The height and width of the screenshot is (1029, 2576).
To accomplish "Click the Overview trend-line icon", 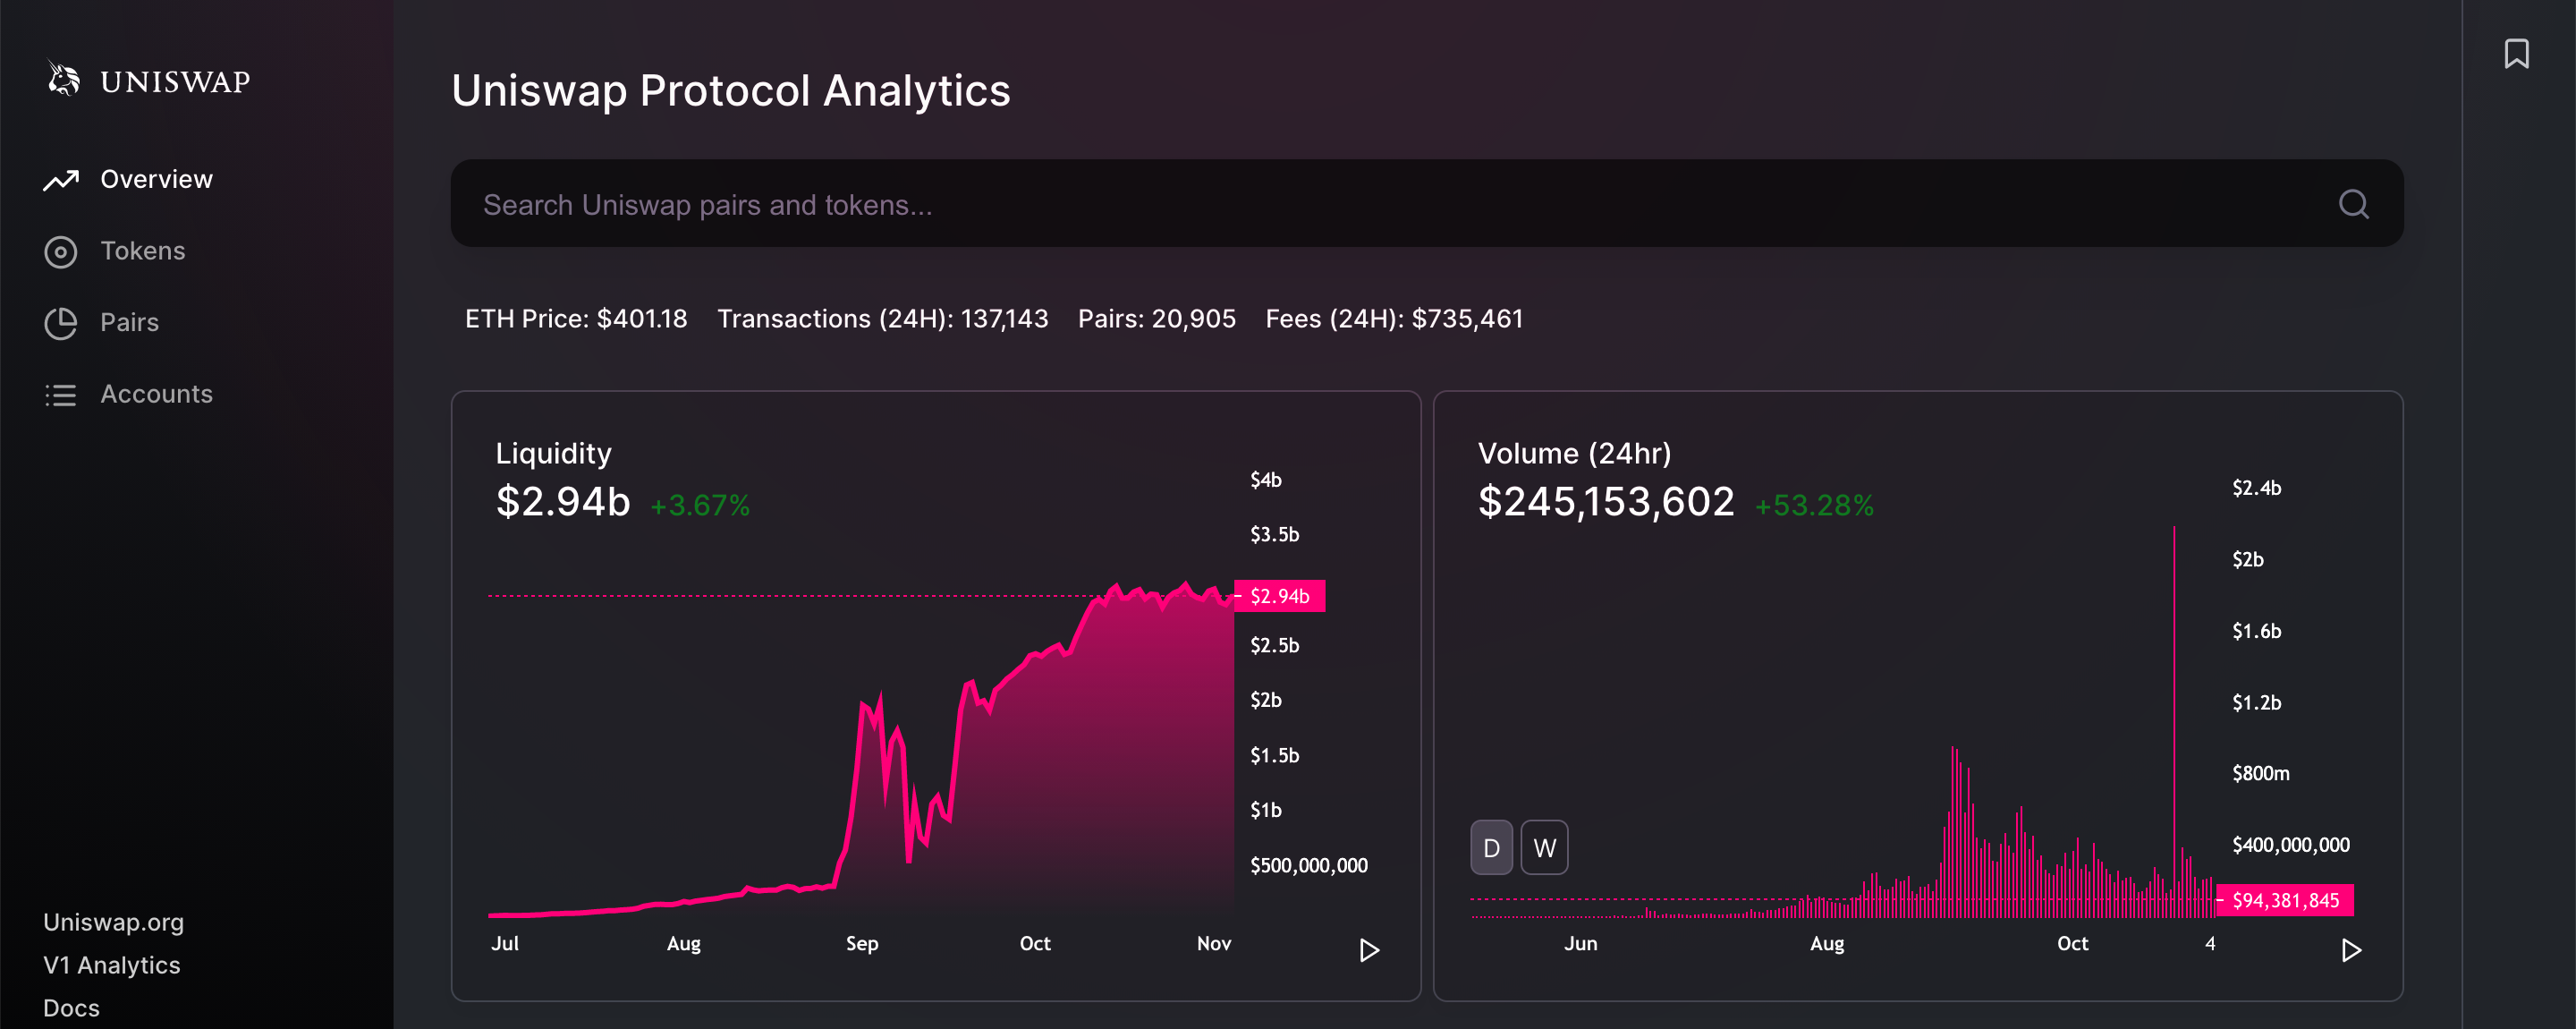I will pos(61,180).
